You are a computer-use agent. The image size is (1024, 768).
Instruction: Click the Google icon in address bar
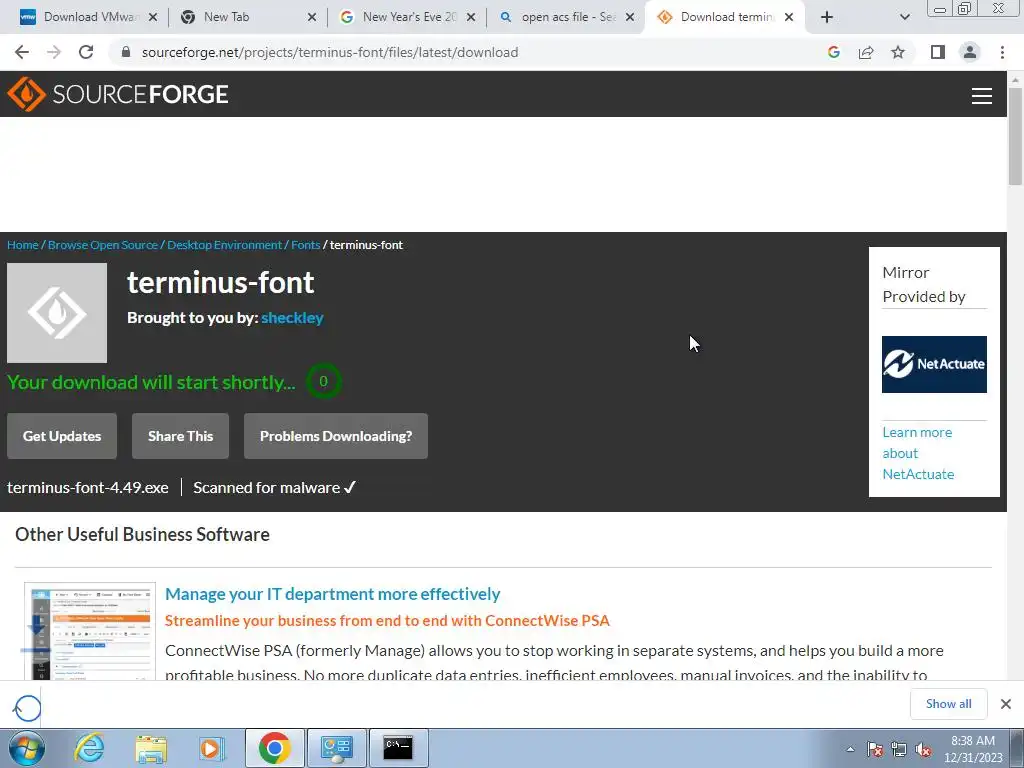click(833, 52)
